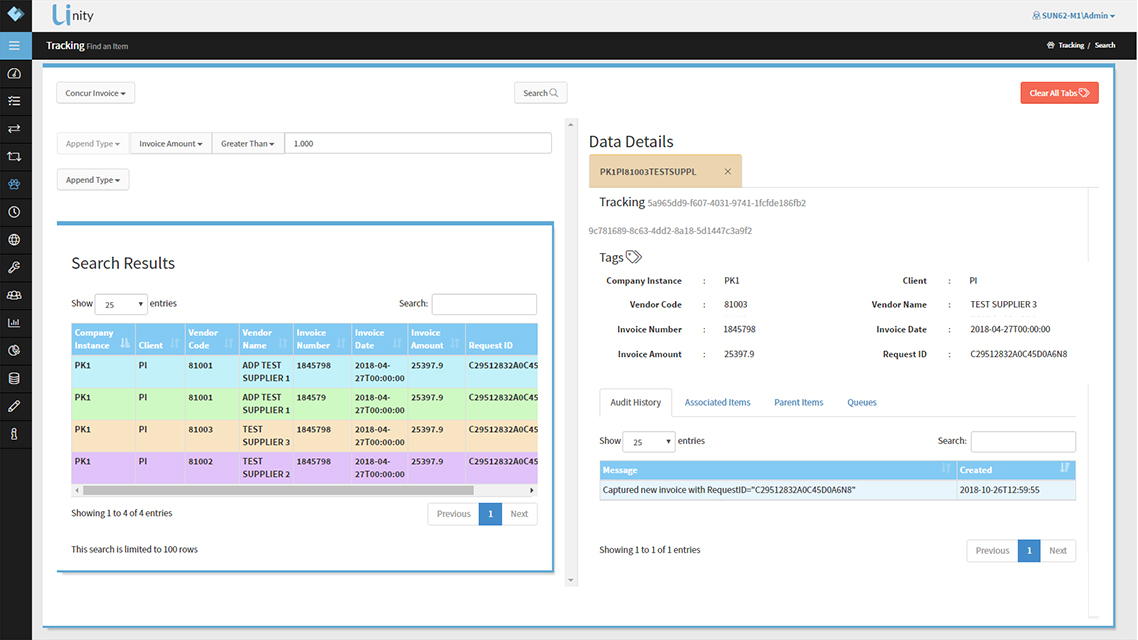Open the clock schedule sidebar icon
This screenshot has height=640, width=1138.
pyautogui.click(x=15, y=212)
